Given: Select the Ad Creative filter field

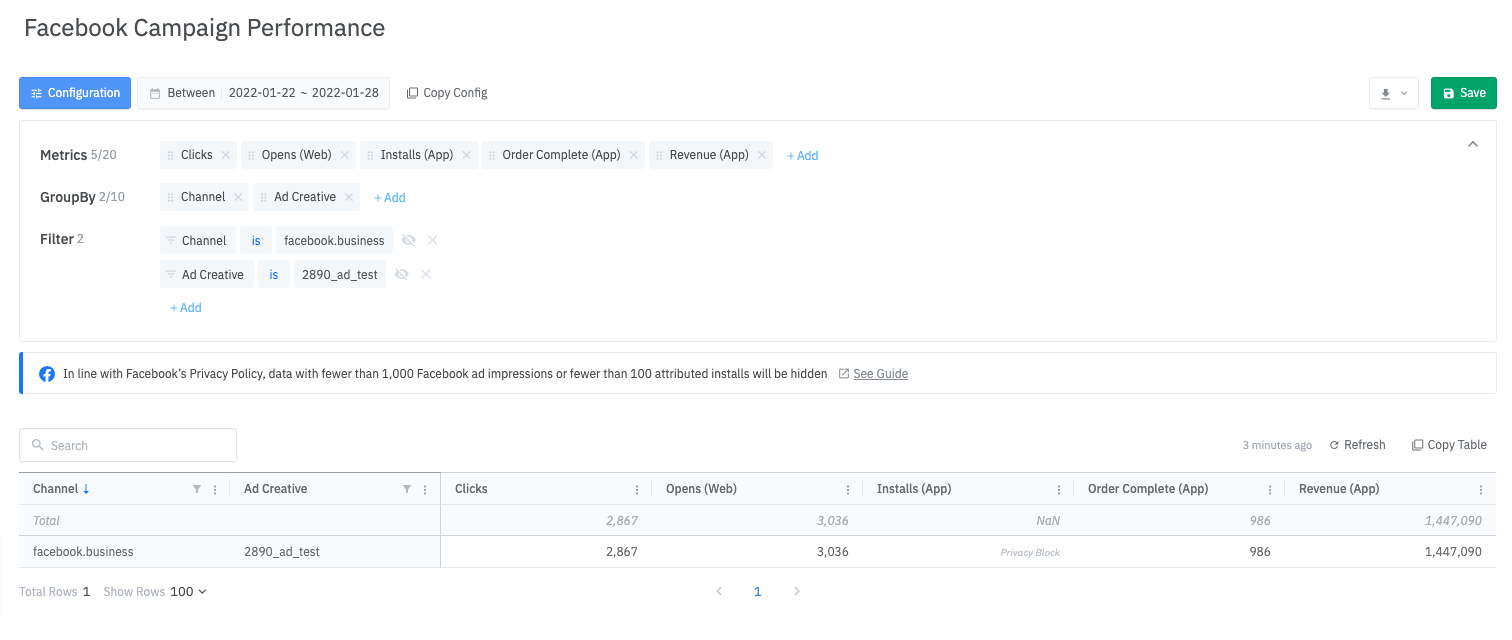Looking at the screenshot, I should (207, 275).
